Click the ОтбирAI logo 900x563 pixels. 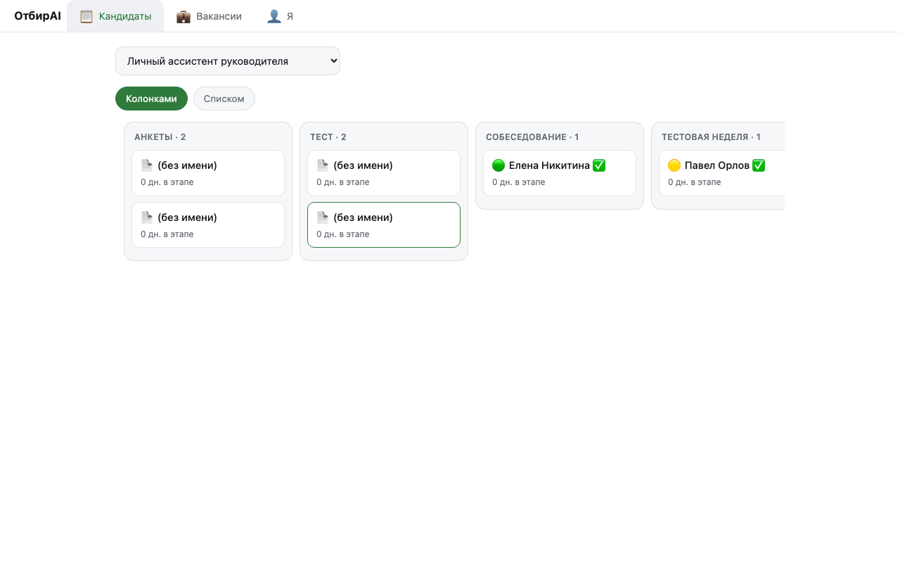coord(37,16)
